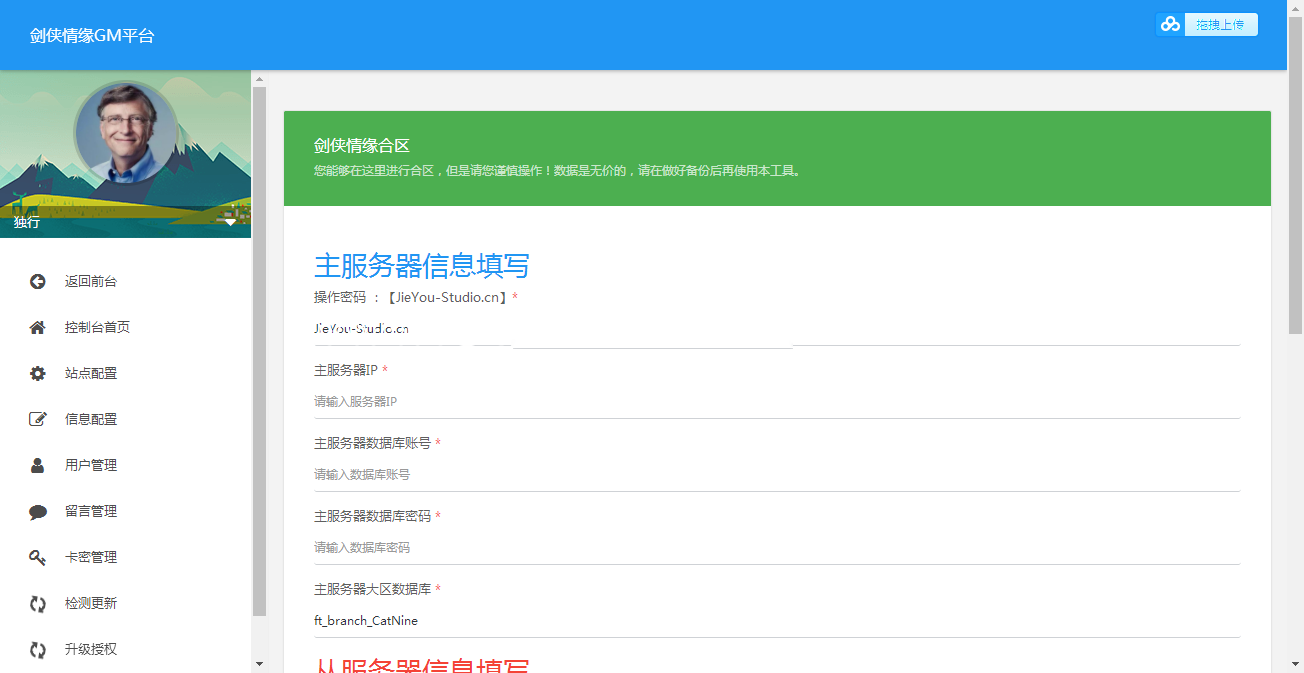Screen dimensions: 1304x673
Task: Click the refresh icon for 升级授权
Action: click(38, 650)
